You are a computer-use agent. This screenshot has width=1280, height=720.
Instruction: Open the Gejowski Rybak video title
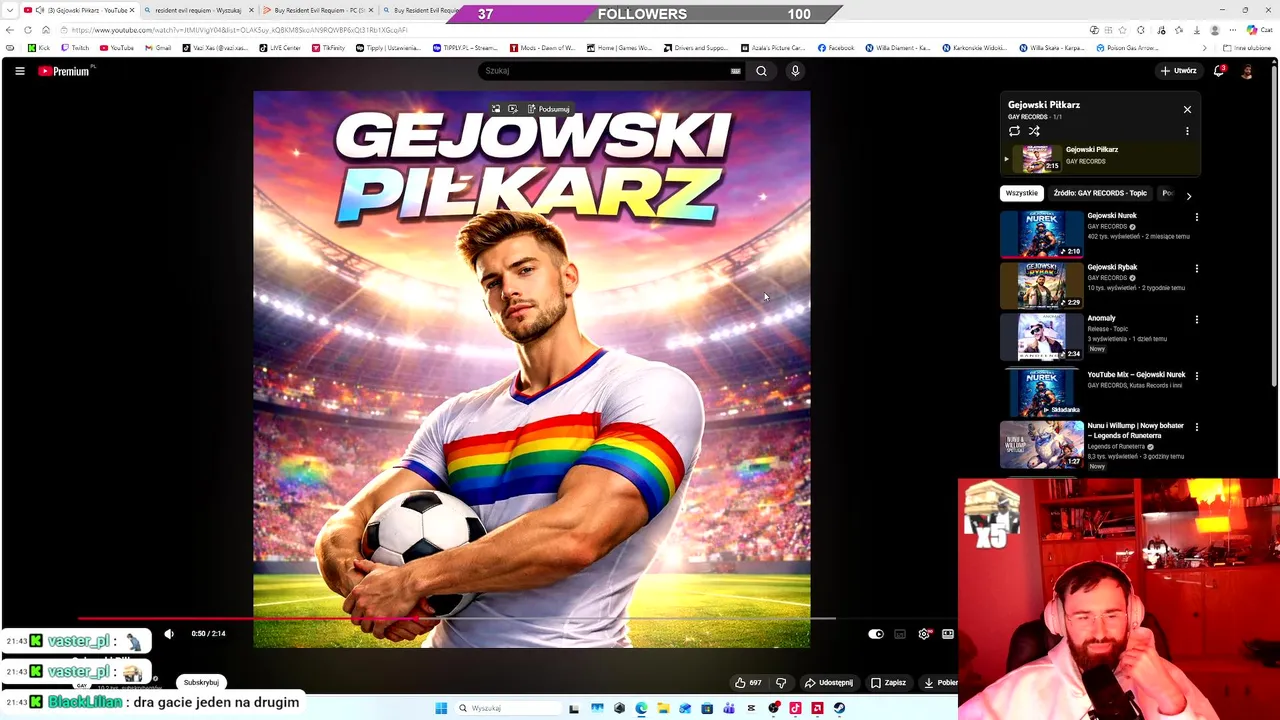click(1112, 267)
